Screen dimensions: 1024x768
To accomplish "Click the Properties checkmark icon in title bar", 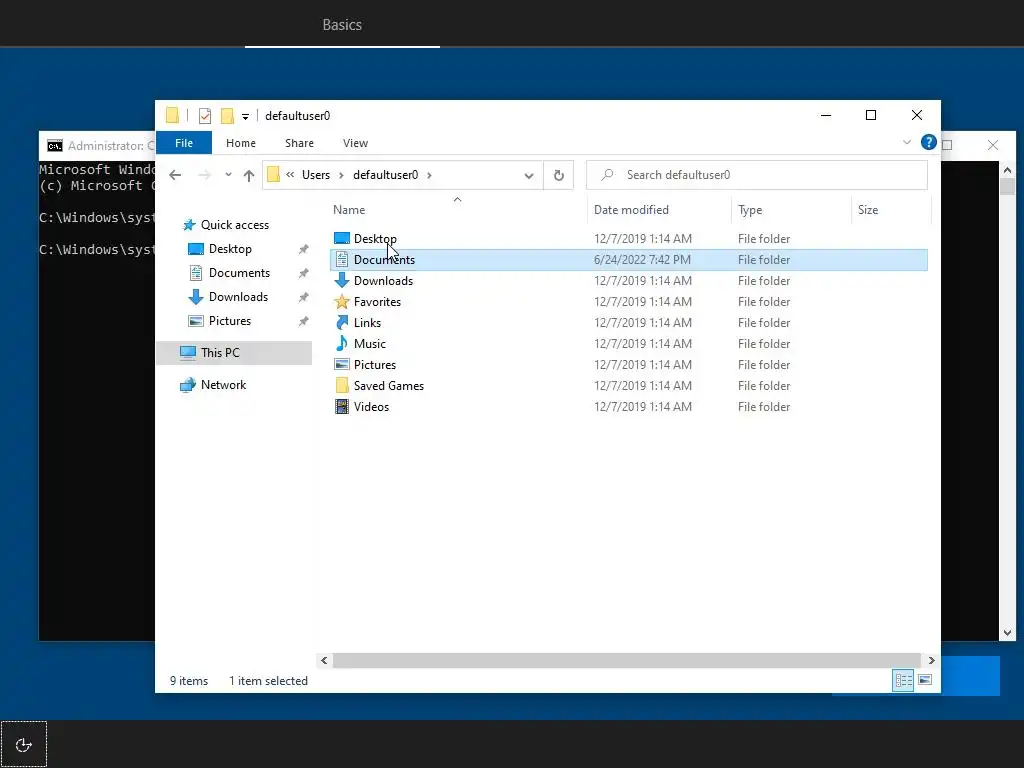I will 205,116.
